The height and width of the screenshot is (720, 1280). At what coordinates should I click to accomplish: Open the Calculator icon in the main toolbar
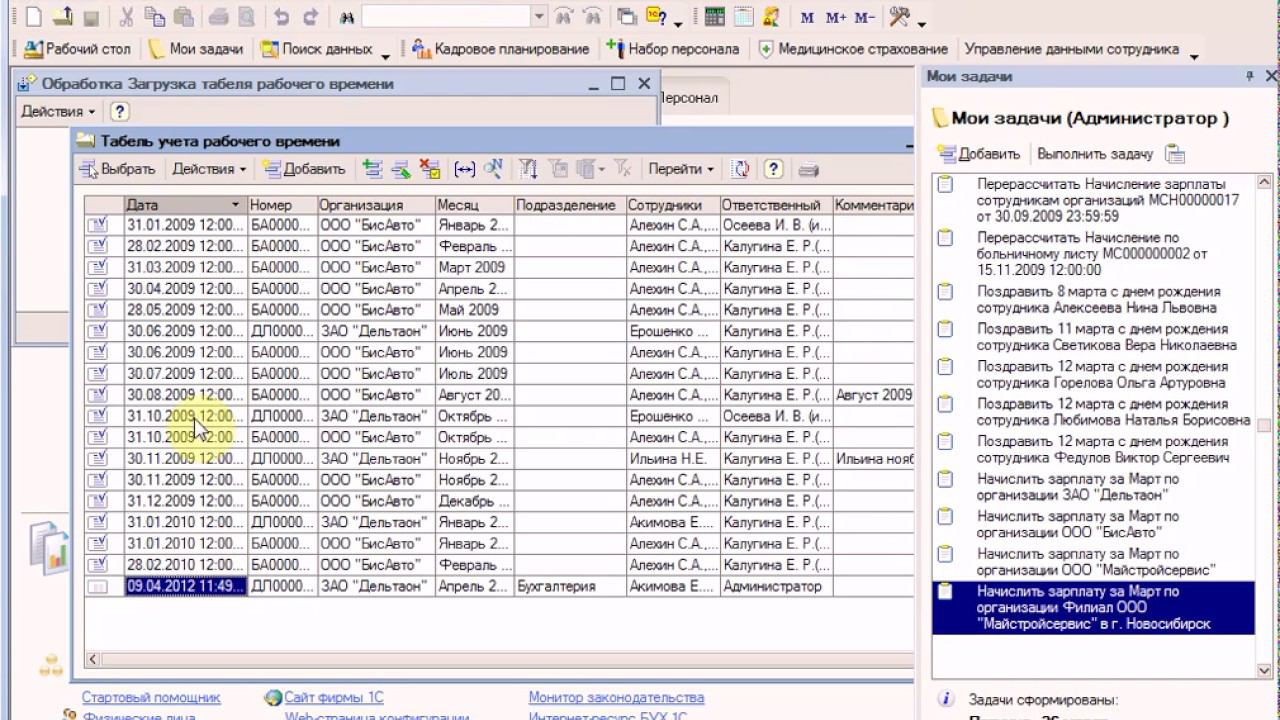(x=714, y=17)
